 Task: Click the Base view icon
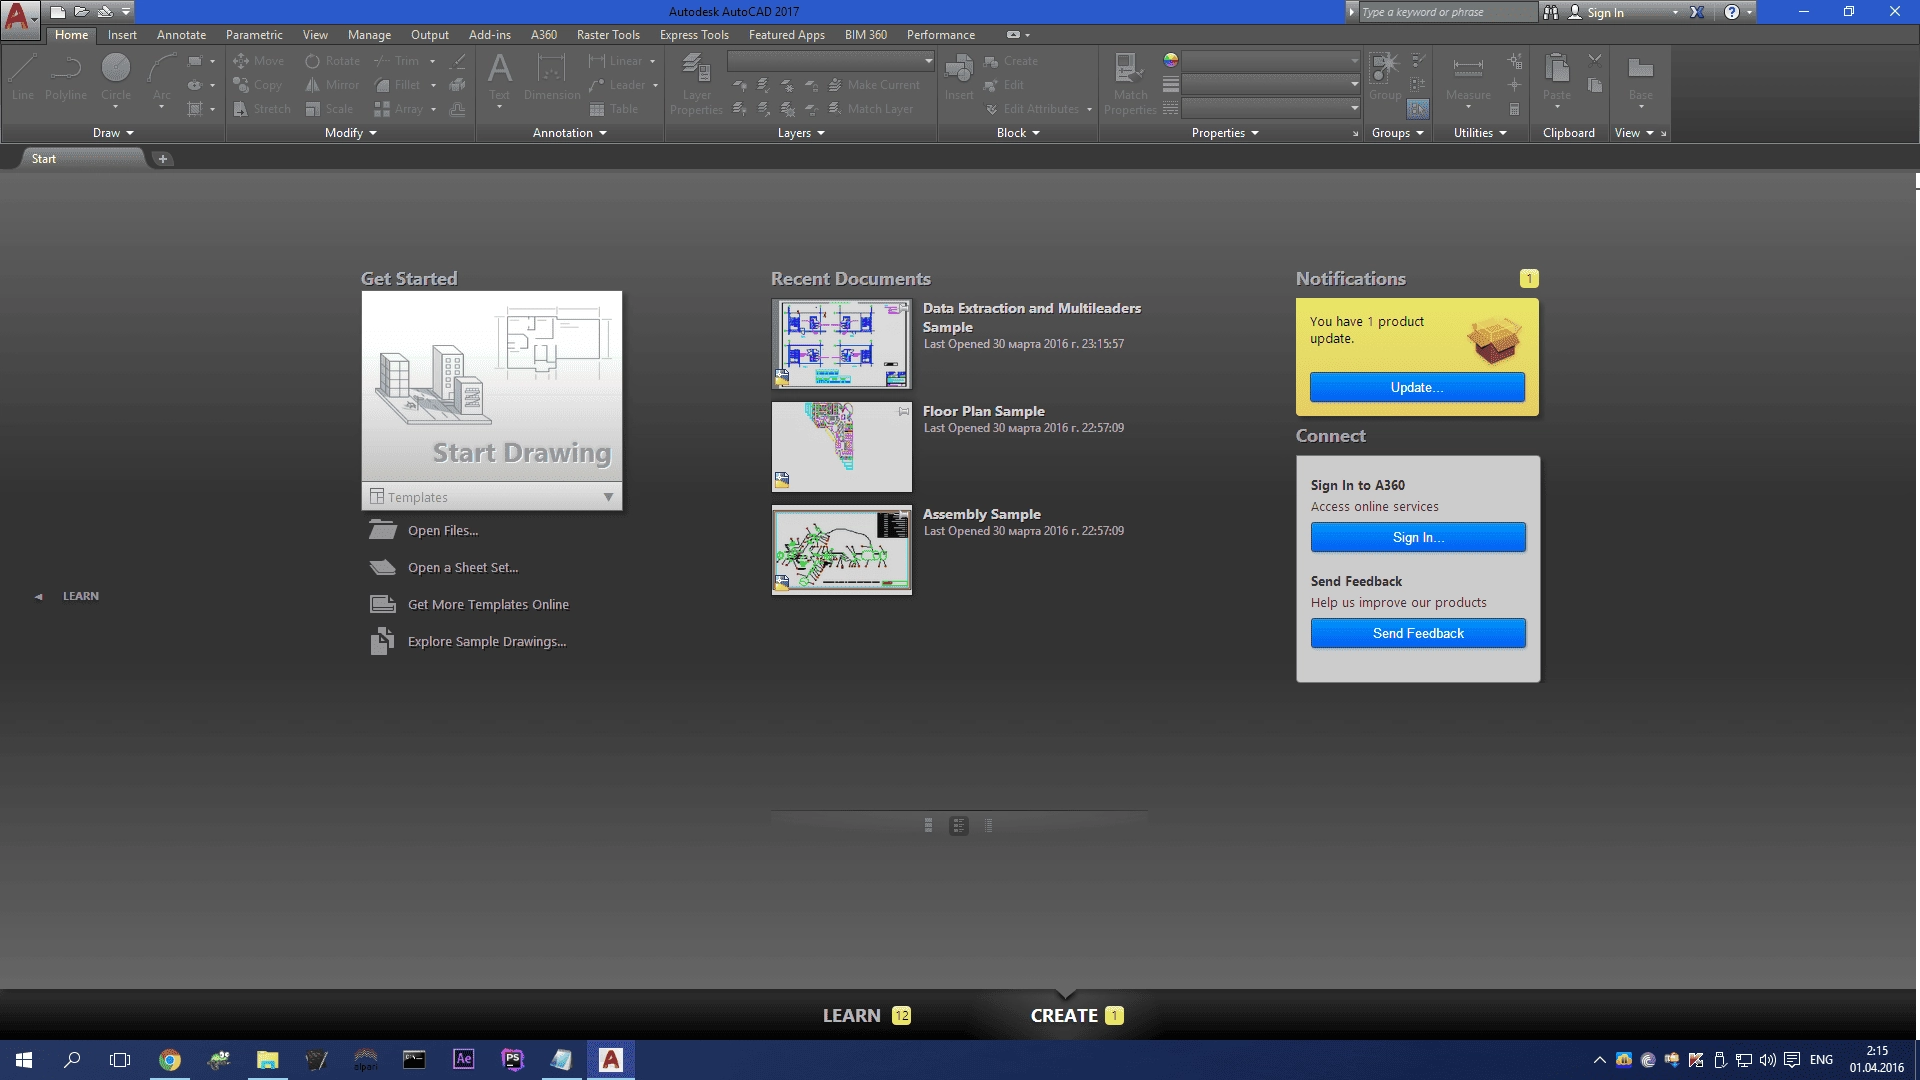pos(1640,78)
